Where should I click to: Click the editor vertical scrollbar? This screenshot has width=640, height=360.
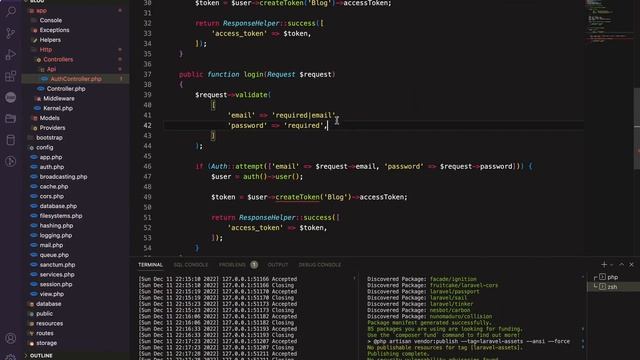(636, 128)
